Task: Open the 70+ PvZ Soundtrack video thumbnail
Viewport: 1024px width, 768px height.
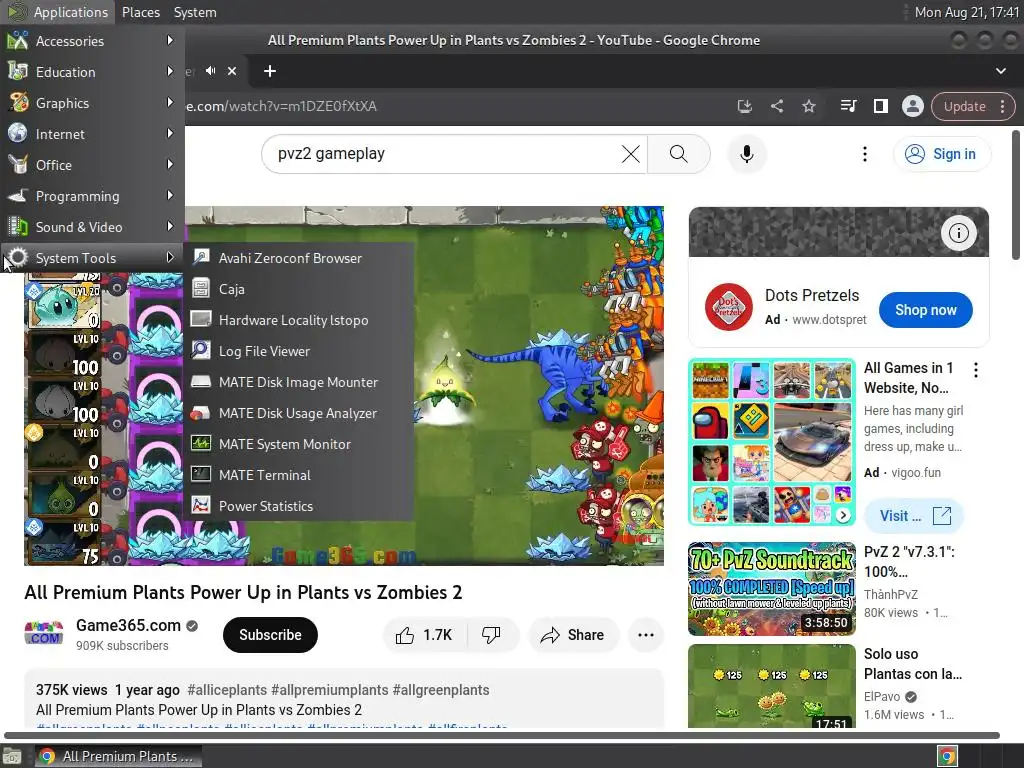Action: coord(771,589)
